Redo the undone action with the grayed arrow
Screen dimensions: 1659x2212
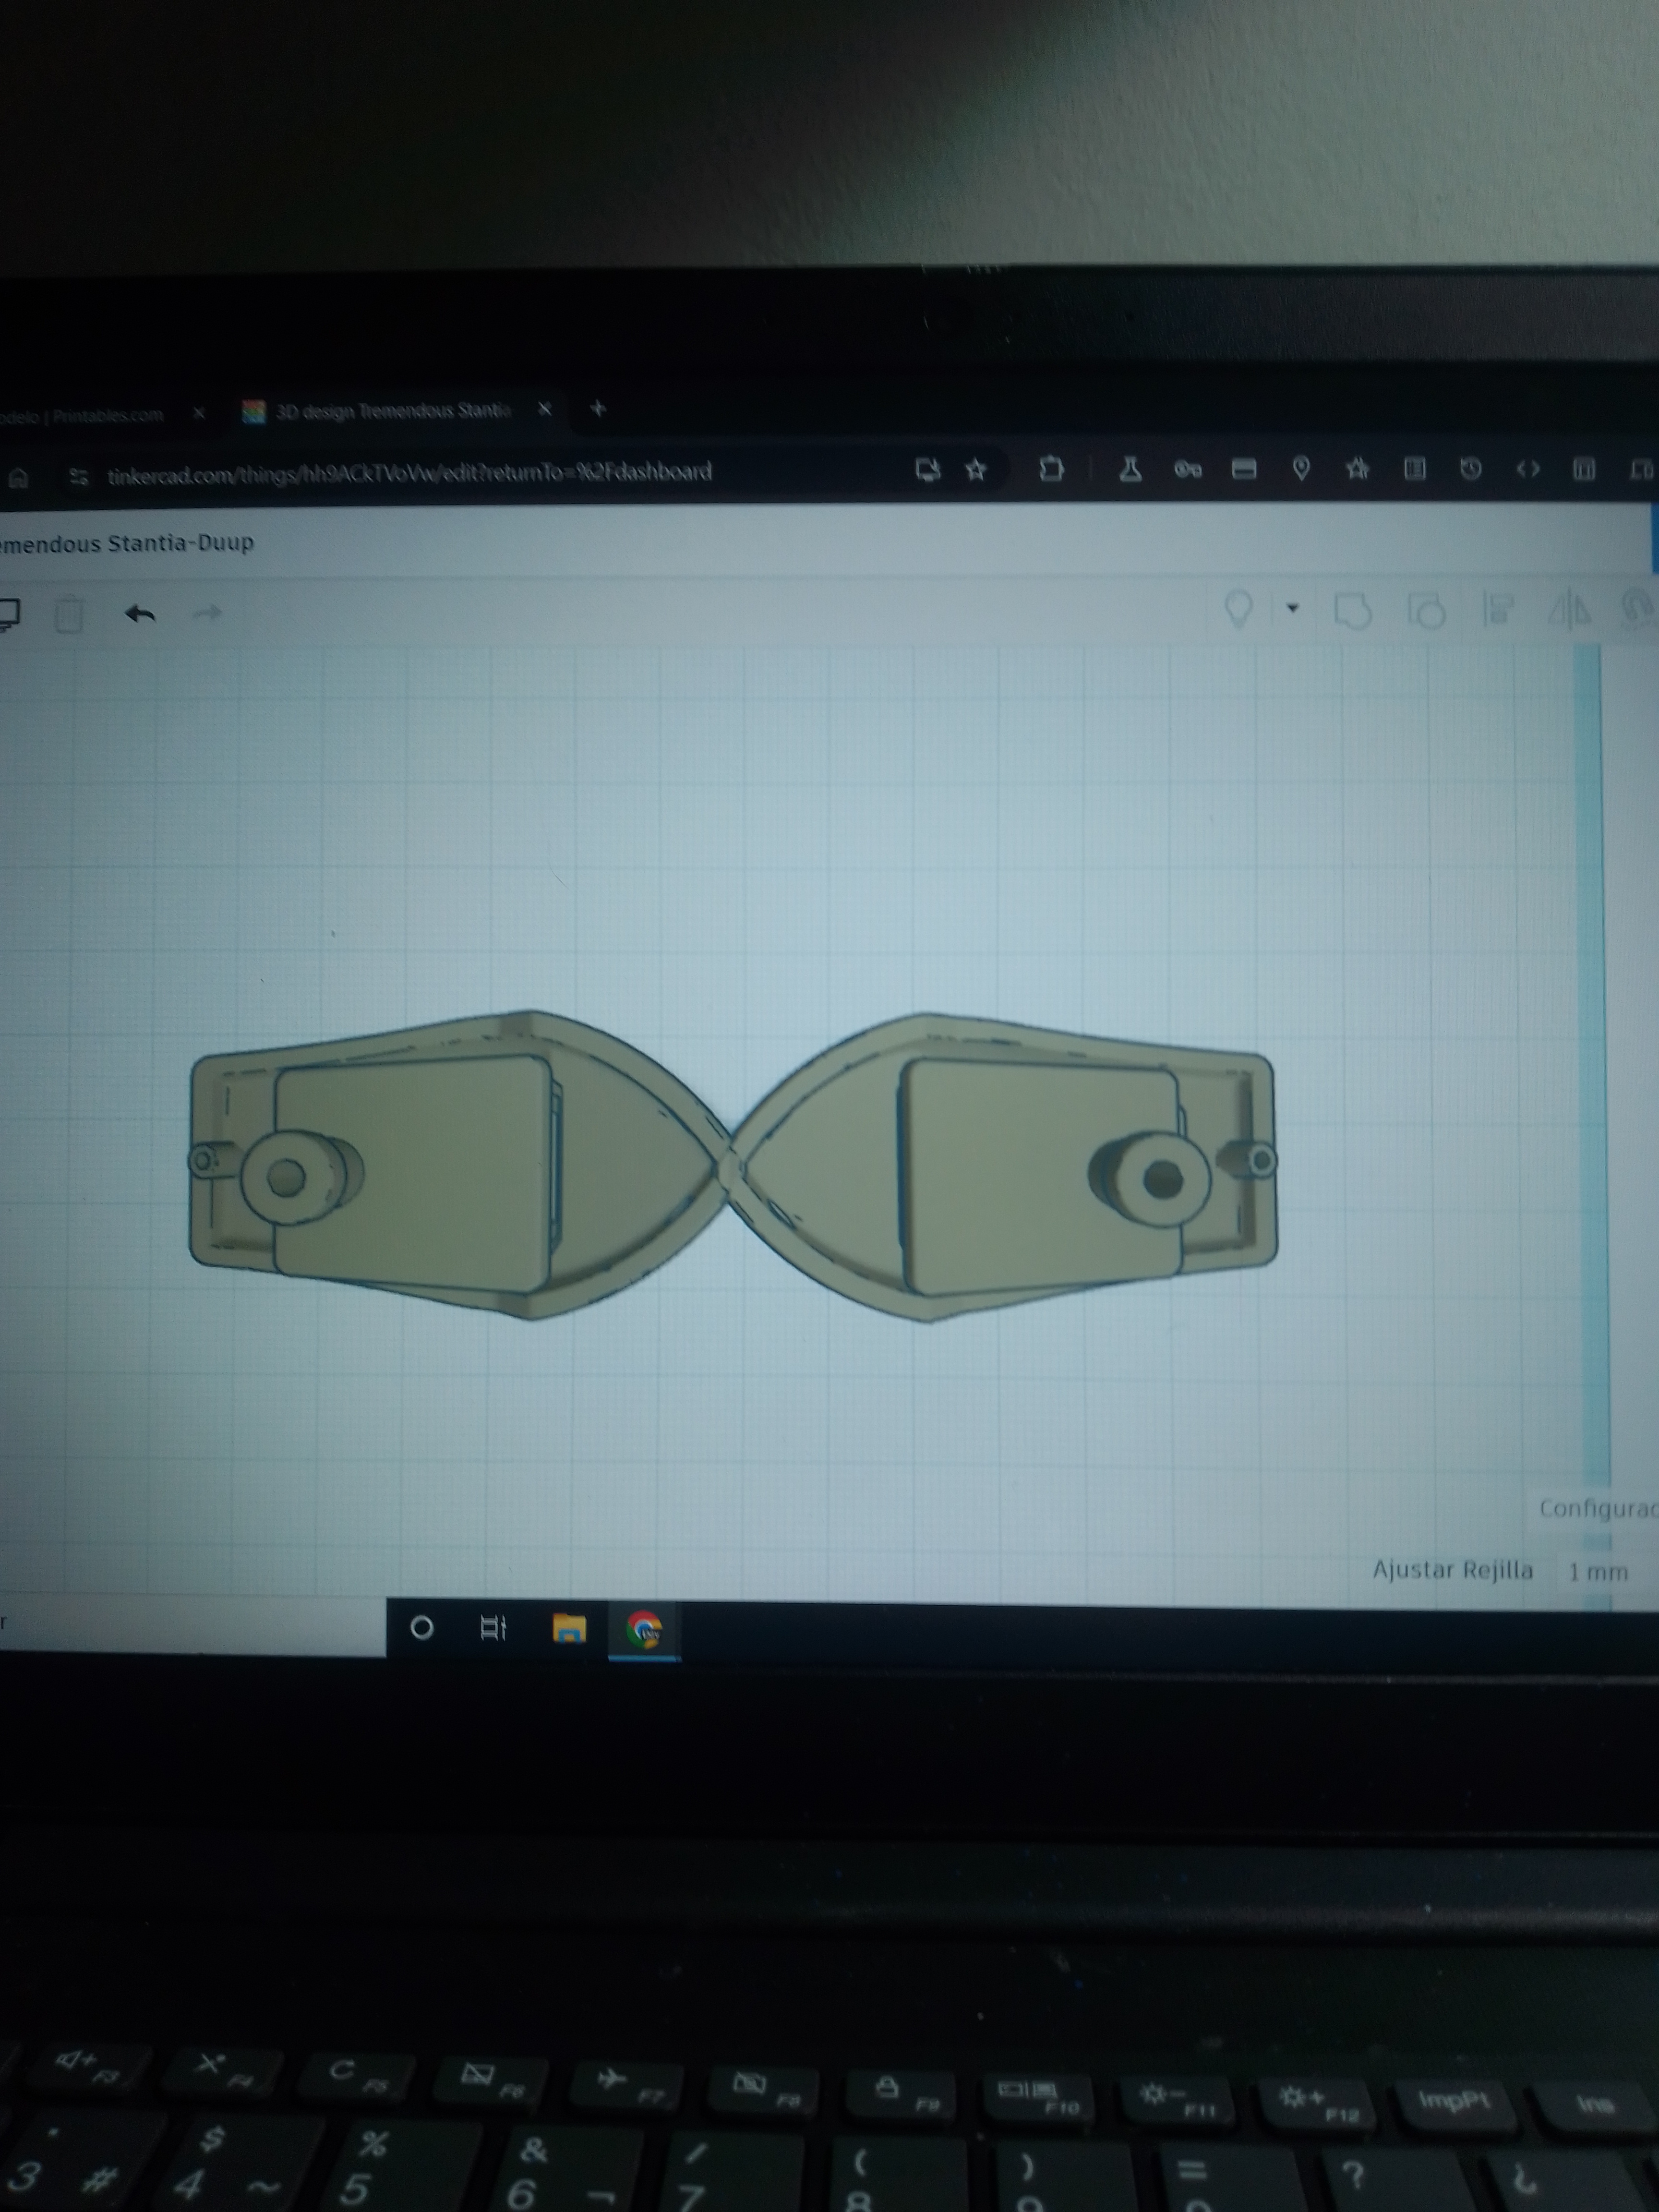pyautogui.click(x=206, y=612)
